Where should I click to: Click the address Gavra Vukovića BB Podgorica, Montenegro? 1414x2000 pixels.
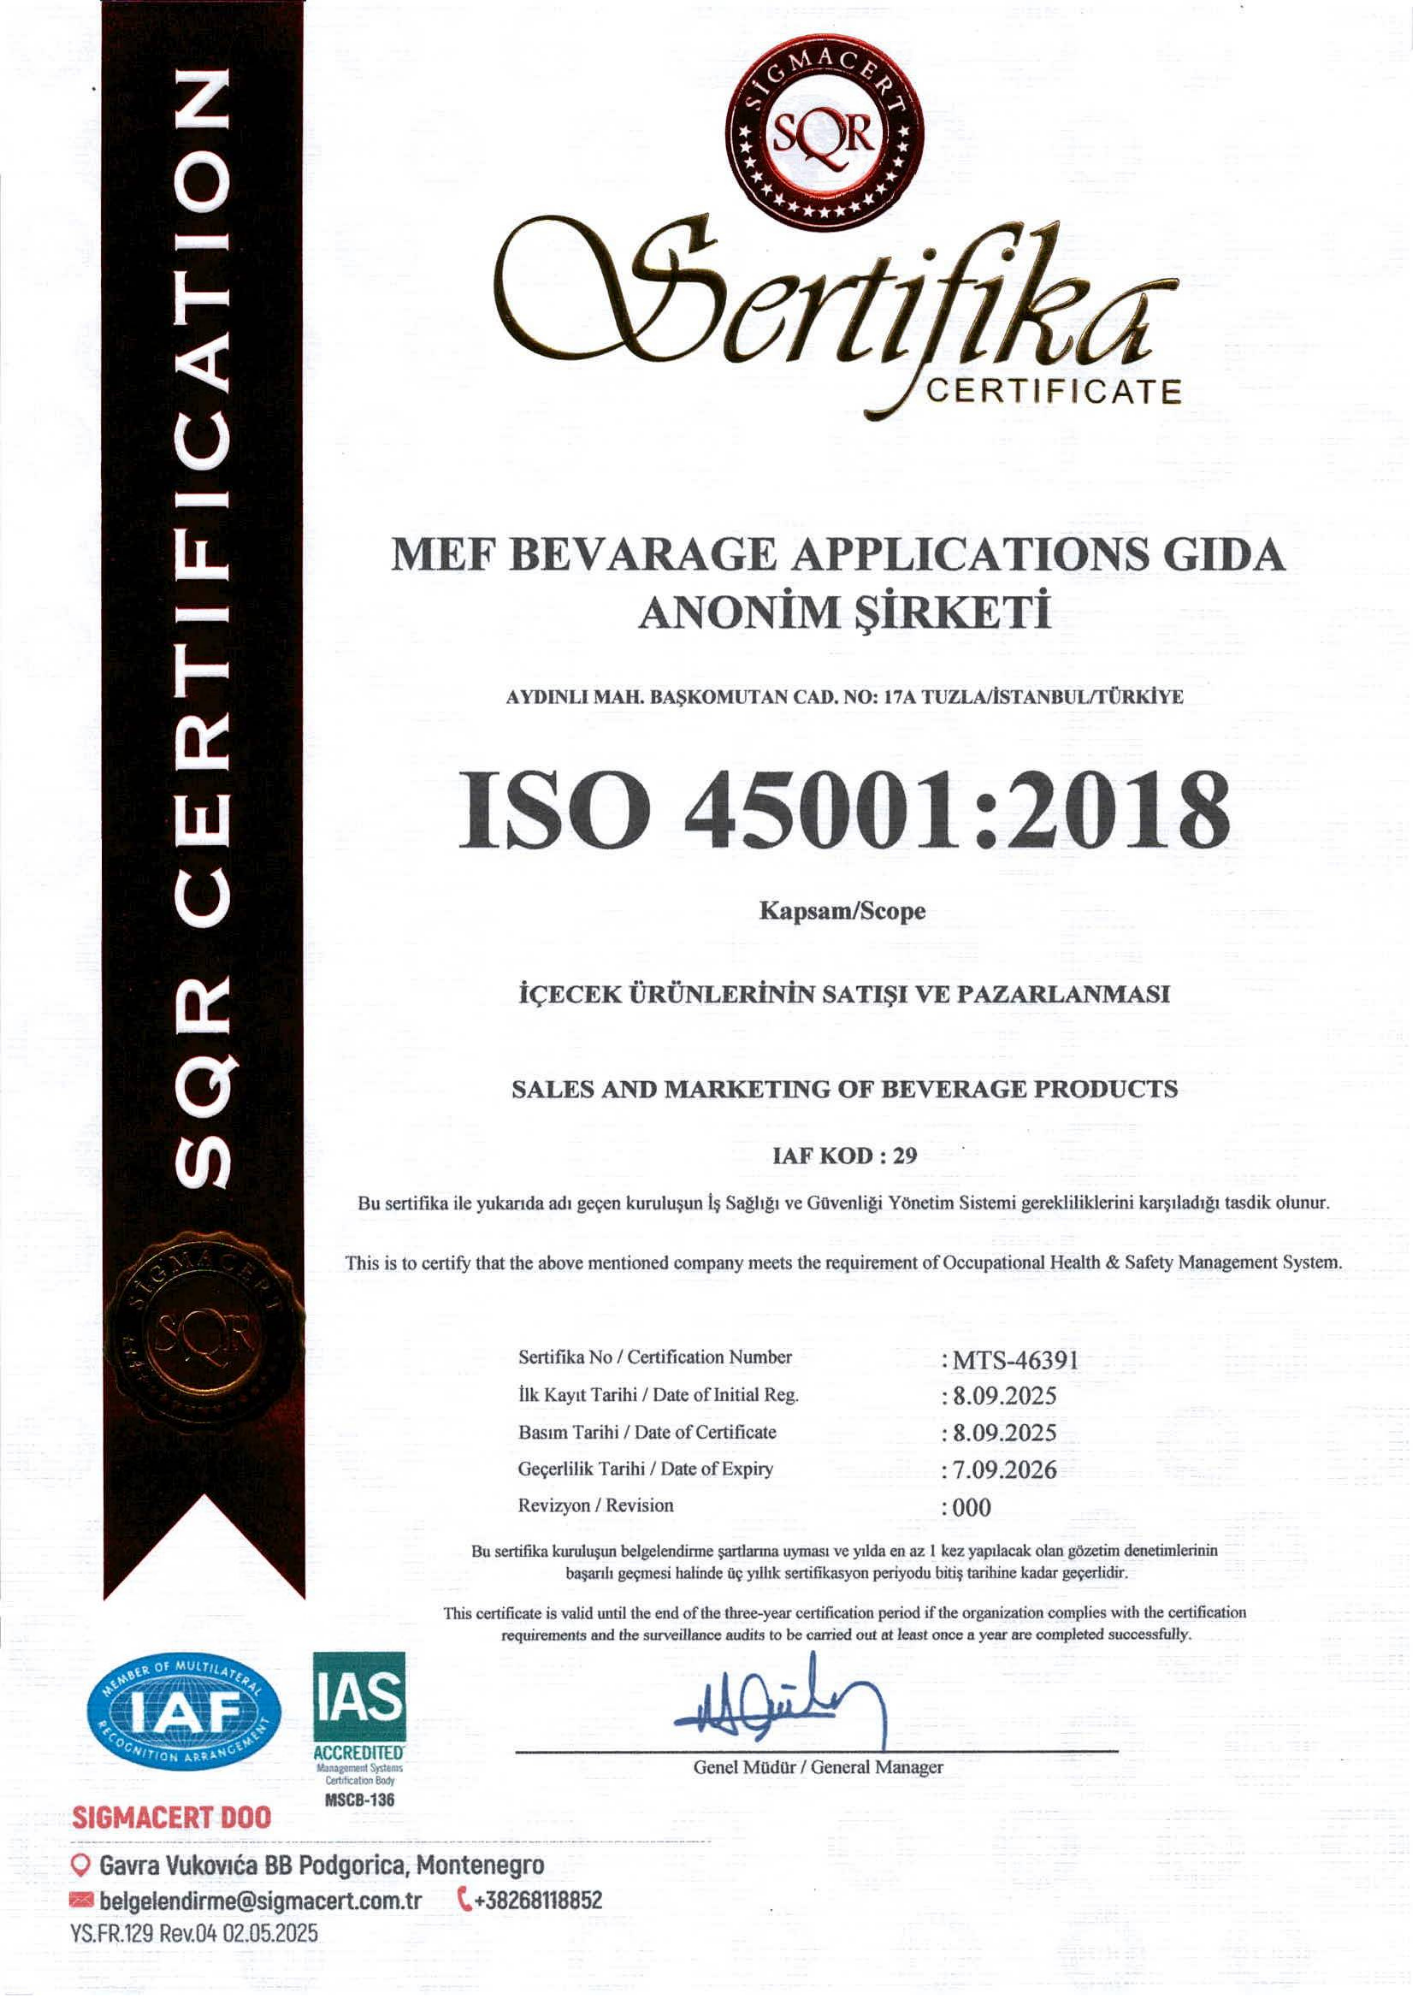tap(321, 1865)
